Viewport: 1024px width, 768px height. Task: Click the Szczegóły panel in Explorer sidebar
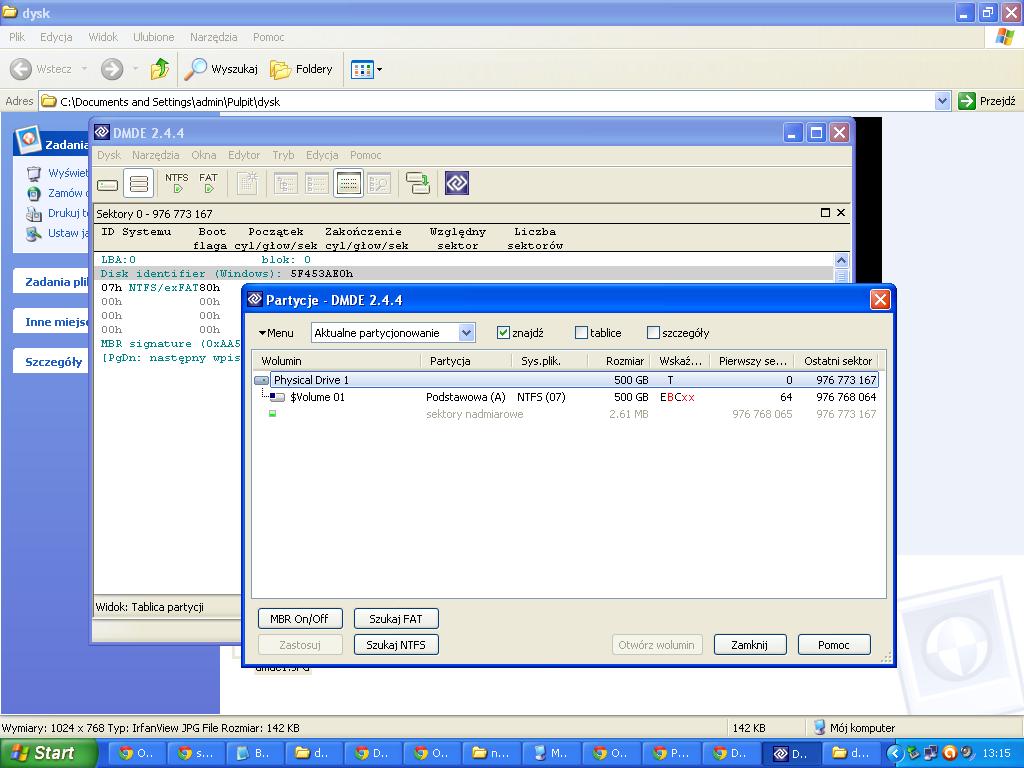[x=52, y=361]
